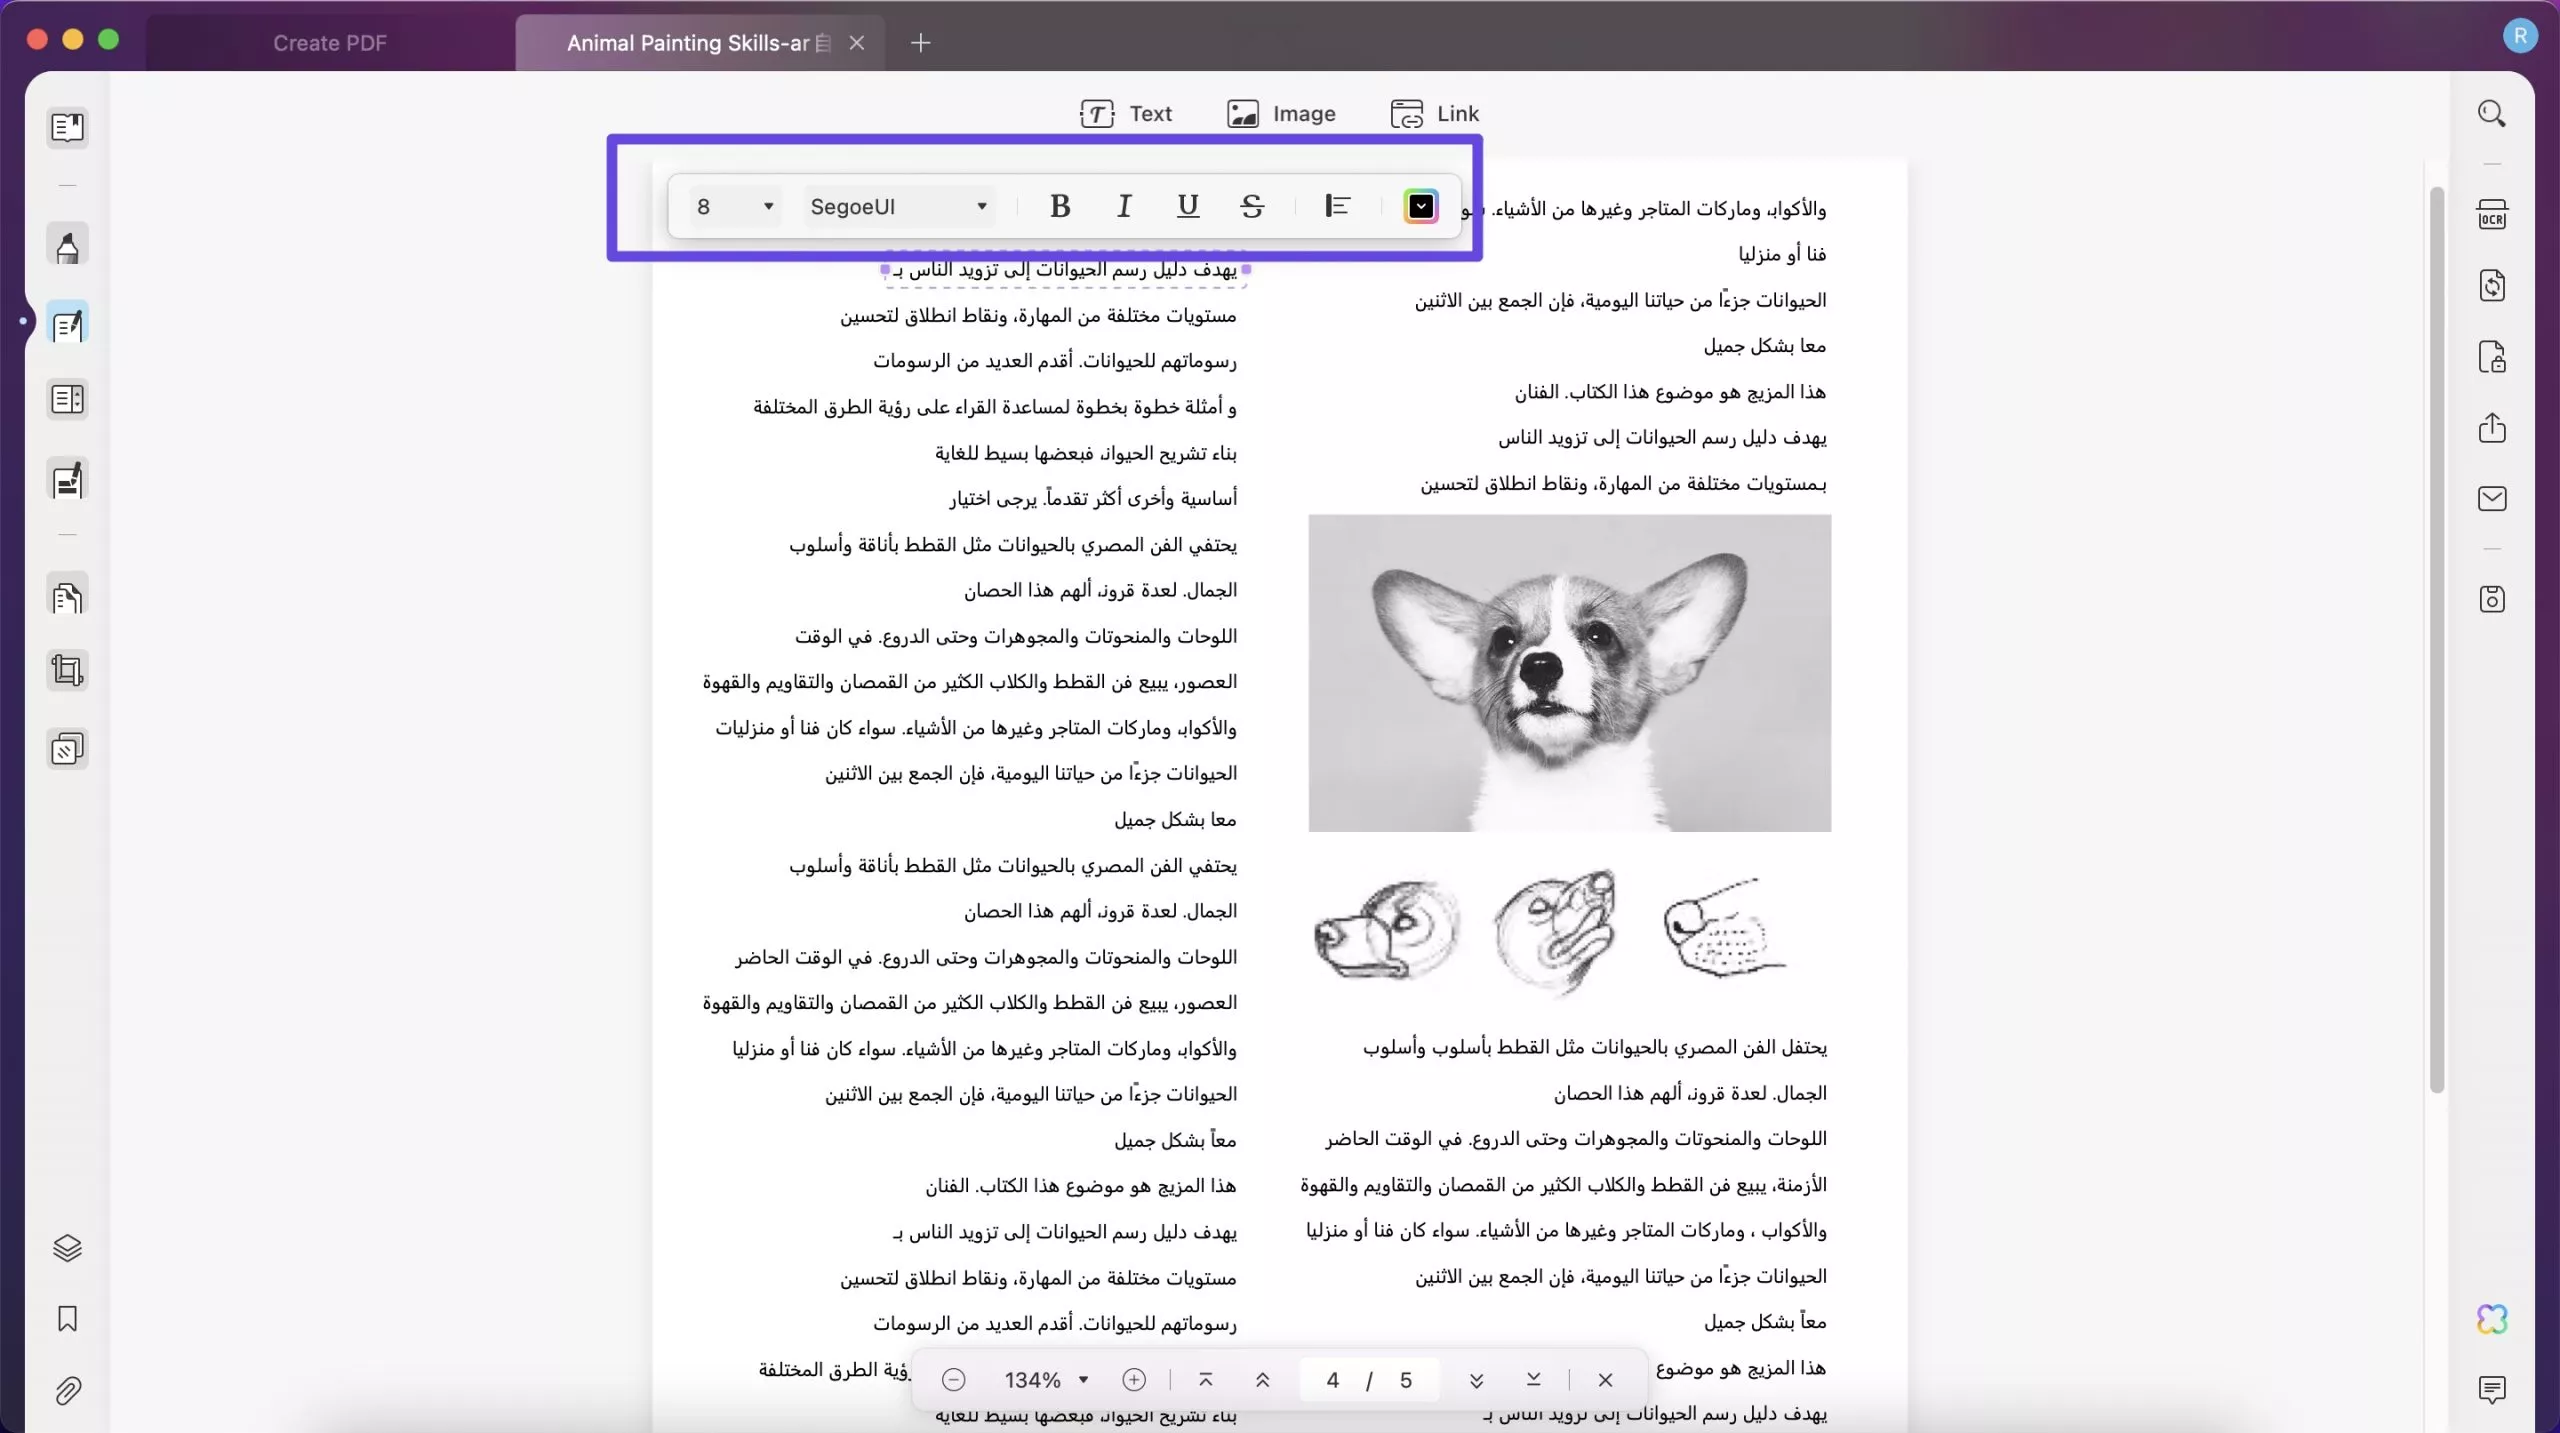Open the font size dropdown
Image resolution: width=2560 pixels, height=1433 pixels.
tap(735, 206)
